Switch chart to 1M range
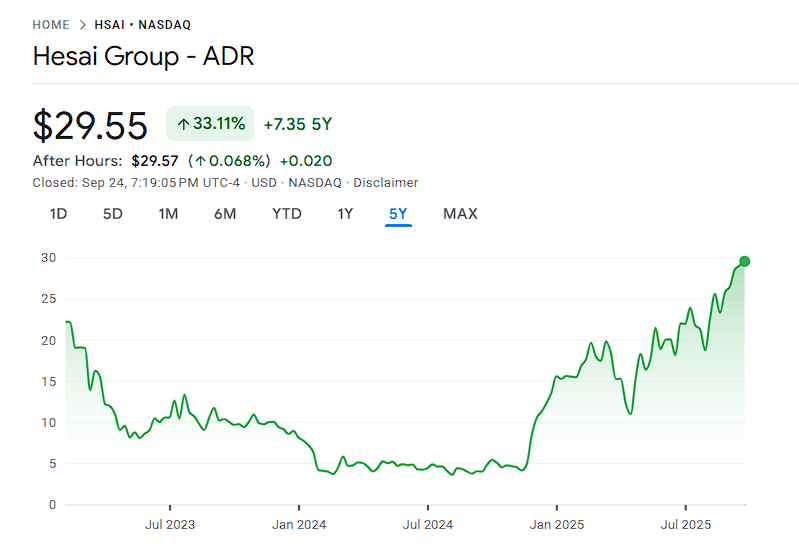 [x=168, y=214]
